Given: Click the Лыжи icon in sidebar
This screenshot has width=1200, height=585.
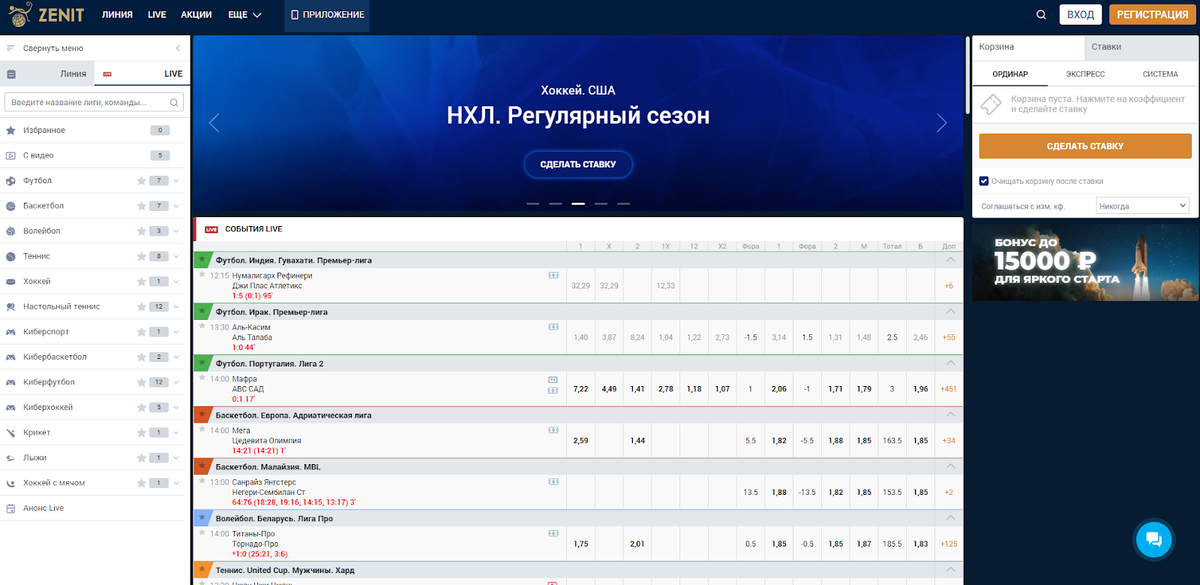Looking at the screenshot, I should [11, 457].
